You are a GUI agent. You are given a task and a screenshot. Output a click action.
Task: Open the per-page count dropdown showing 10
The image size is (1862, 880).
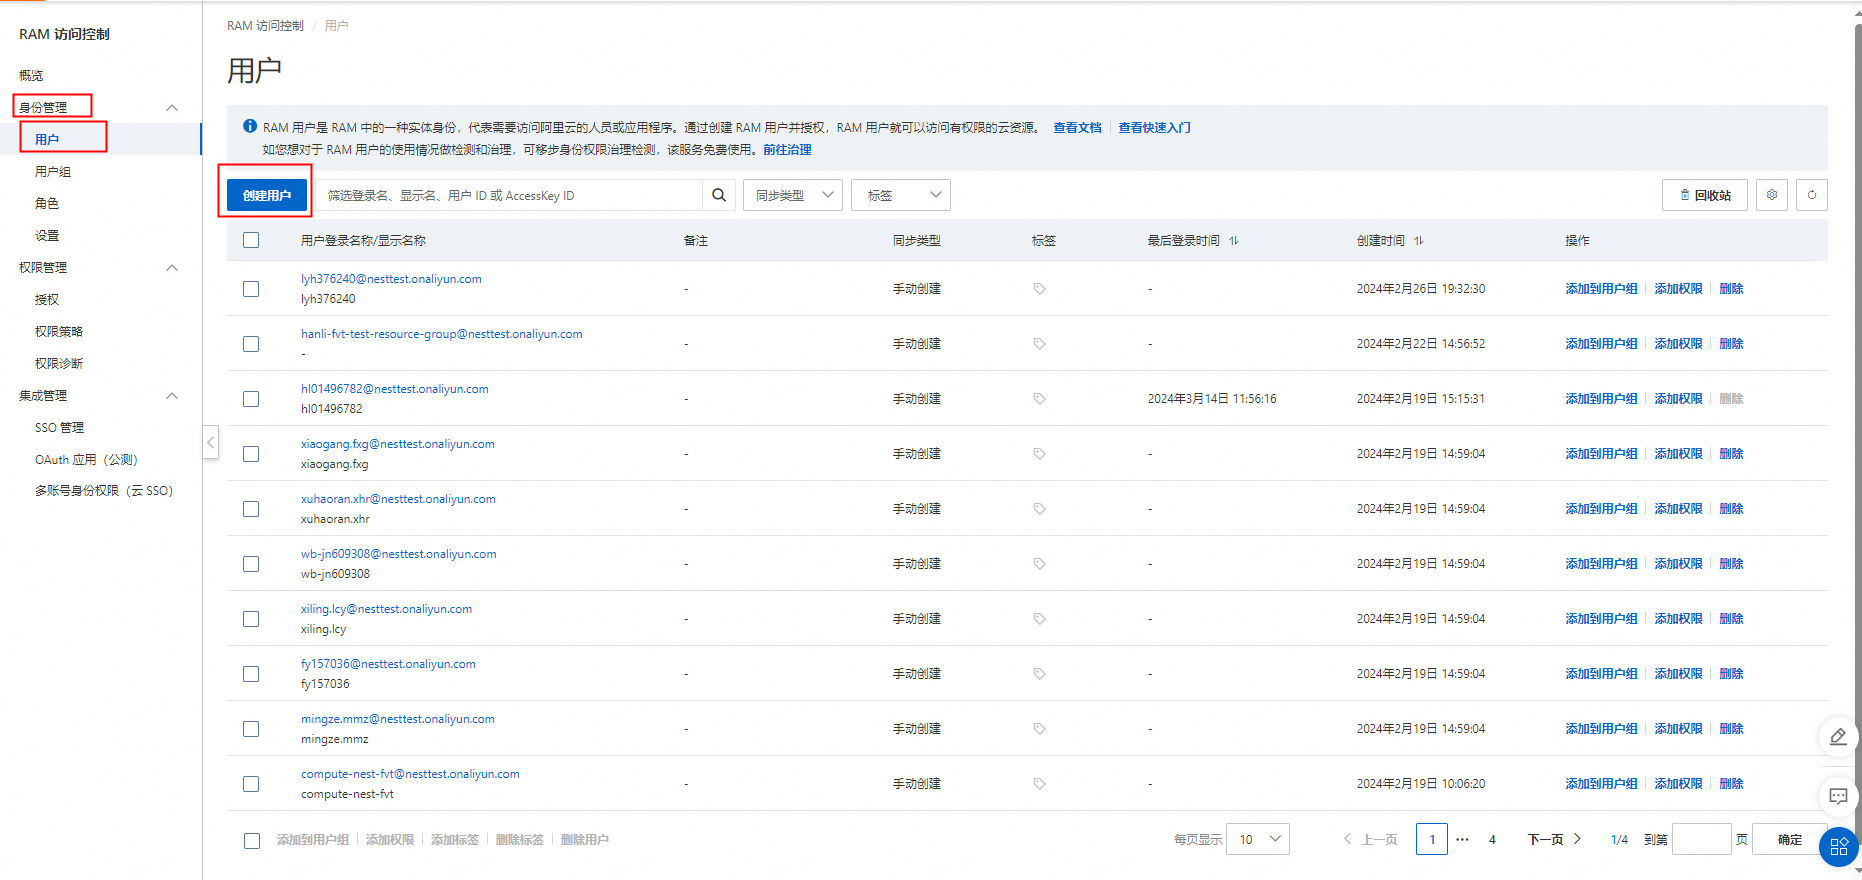click(x=1258, y=839)
